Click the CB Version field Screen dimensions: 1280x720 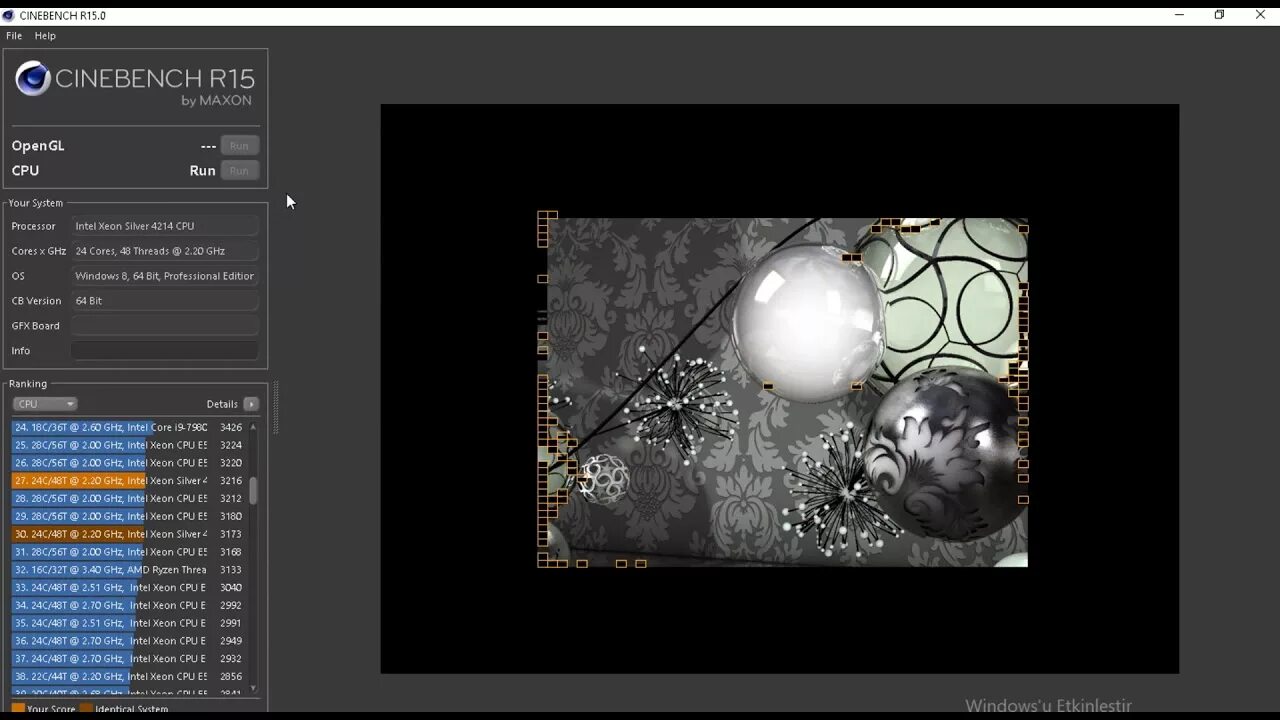click(x=165, y=301)
